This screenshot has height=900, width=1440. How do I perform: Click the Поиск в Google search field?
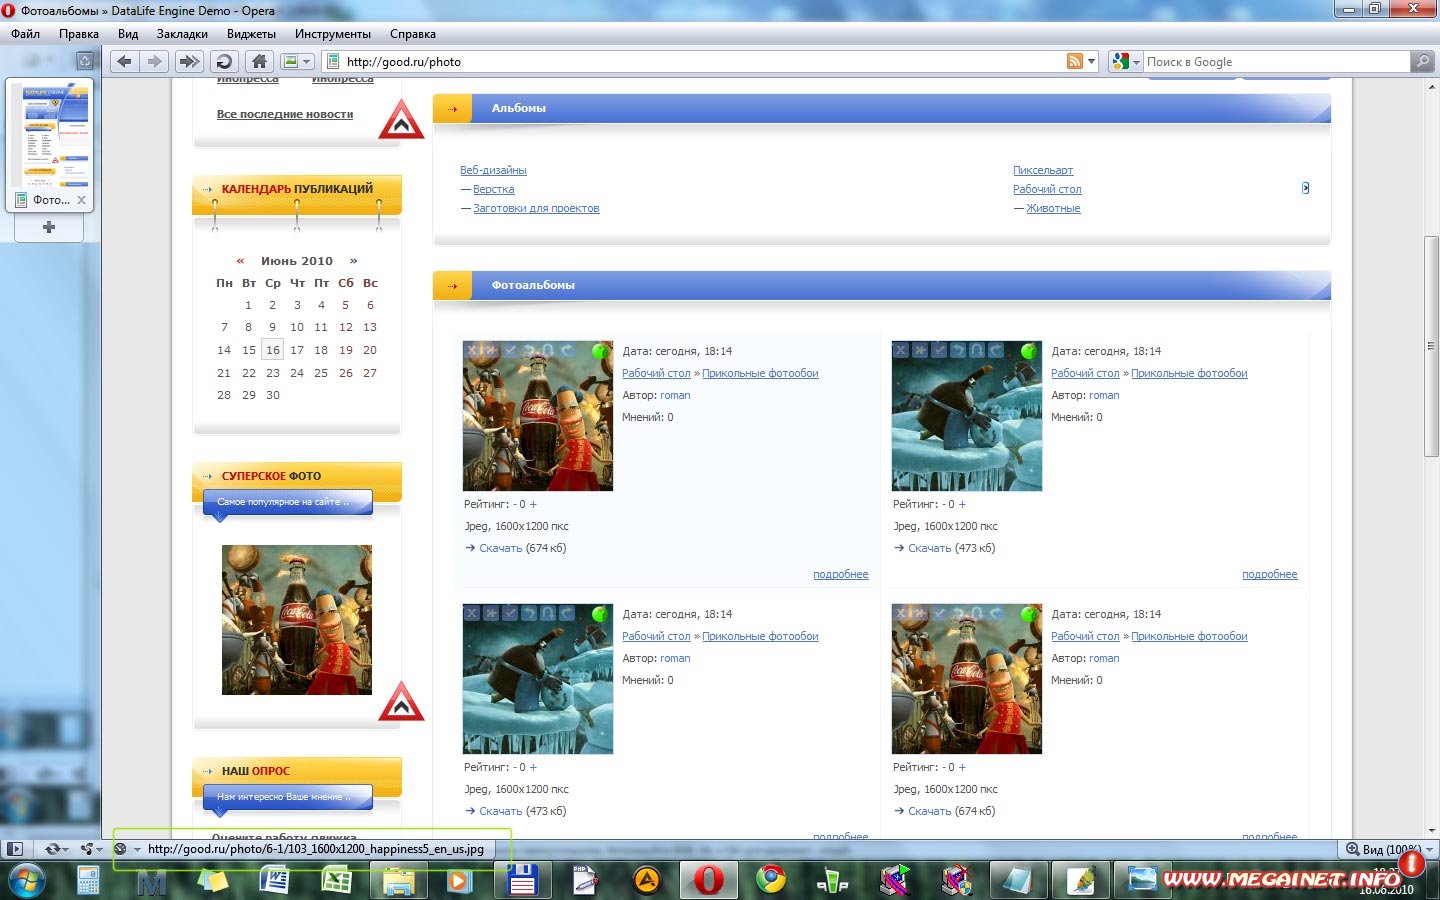(x=1277, y=61)
